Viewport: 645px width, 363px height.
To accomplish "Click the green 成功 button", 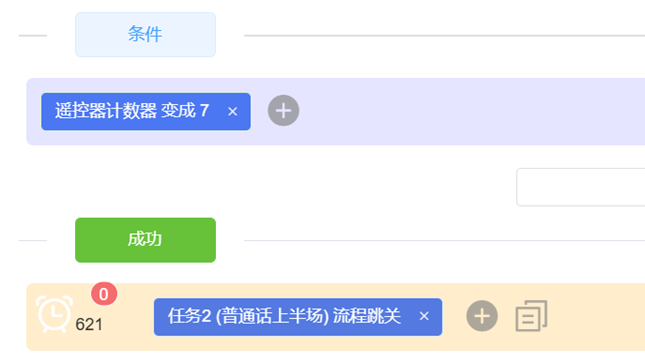I will pos(145,240).
